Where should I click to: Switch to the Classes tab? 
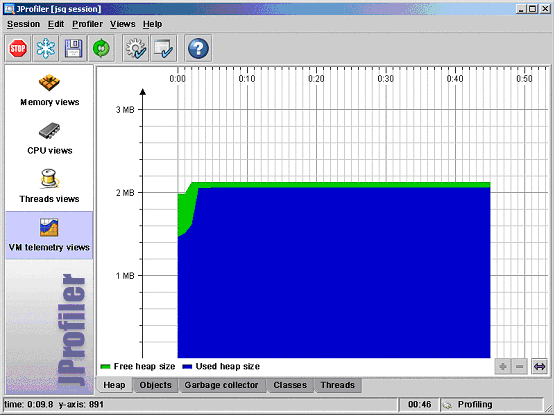tap(290, 385)
